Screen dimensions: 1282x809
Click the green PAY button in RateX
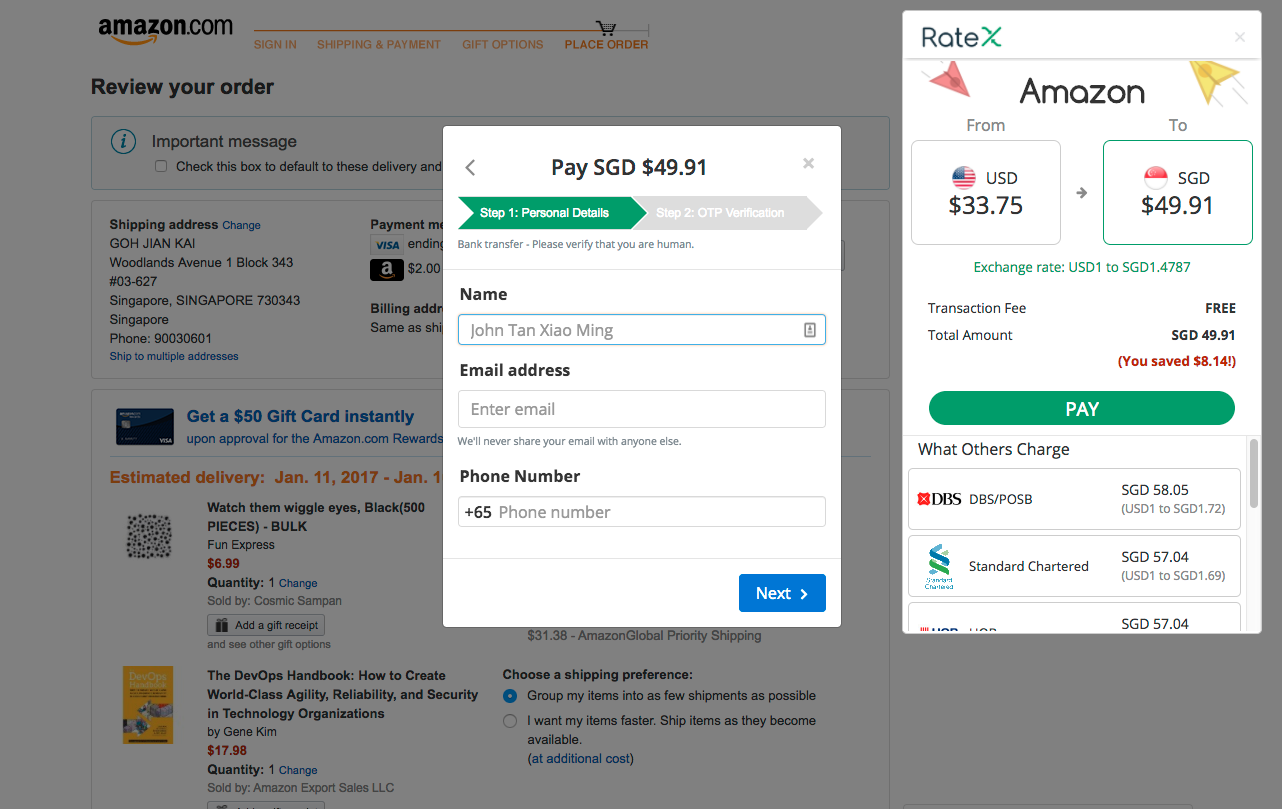1081,408
